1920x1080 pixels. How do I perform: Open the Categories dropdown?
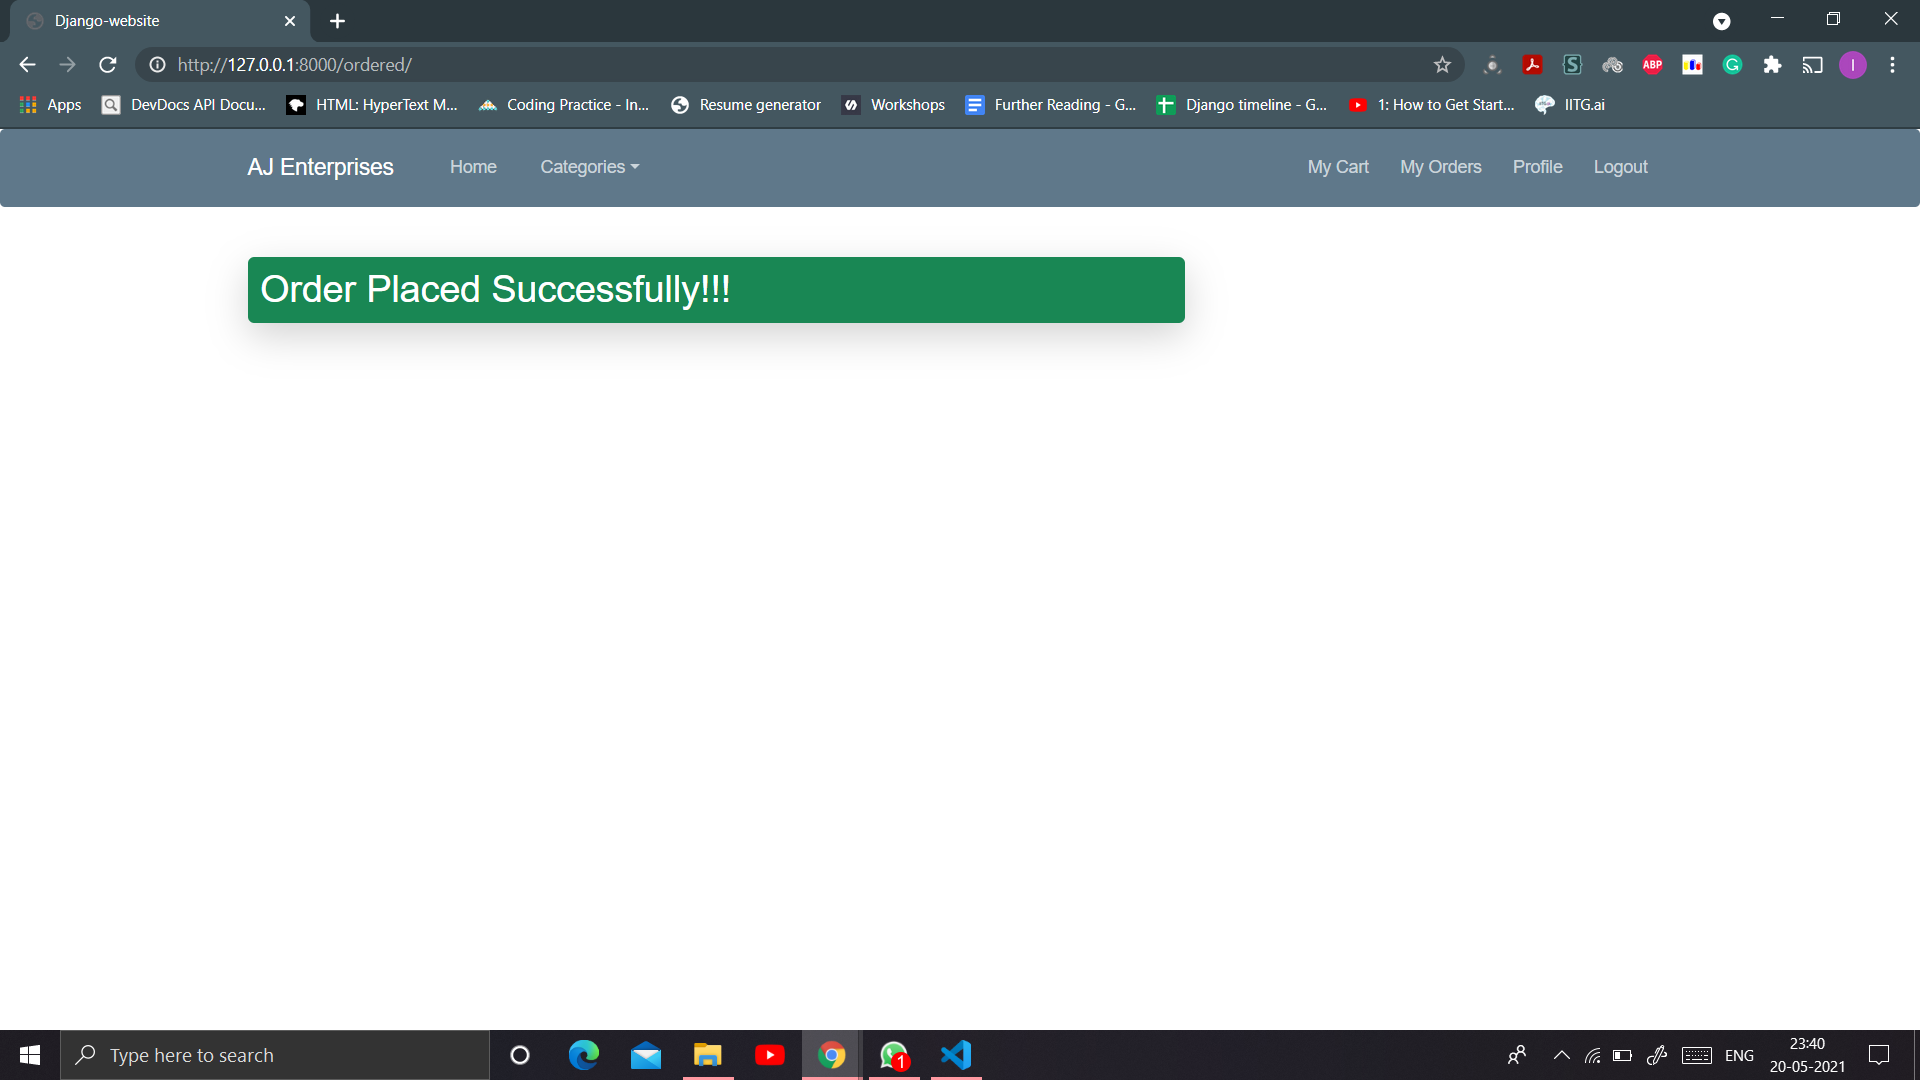tap(589, 167)
